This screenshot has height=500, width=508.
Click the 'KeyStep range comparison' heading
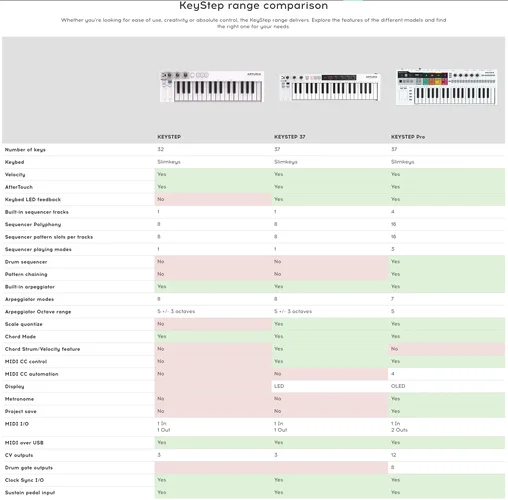(254, 5)
